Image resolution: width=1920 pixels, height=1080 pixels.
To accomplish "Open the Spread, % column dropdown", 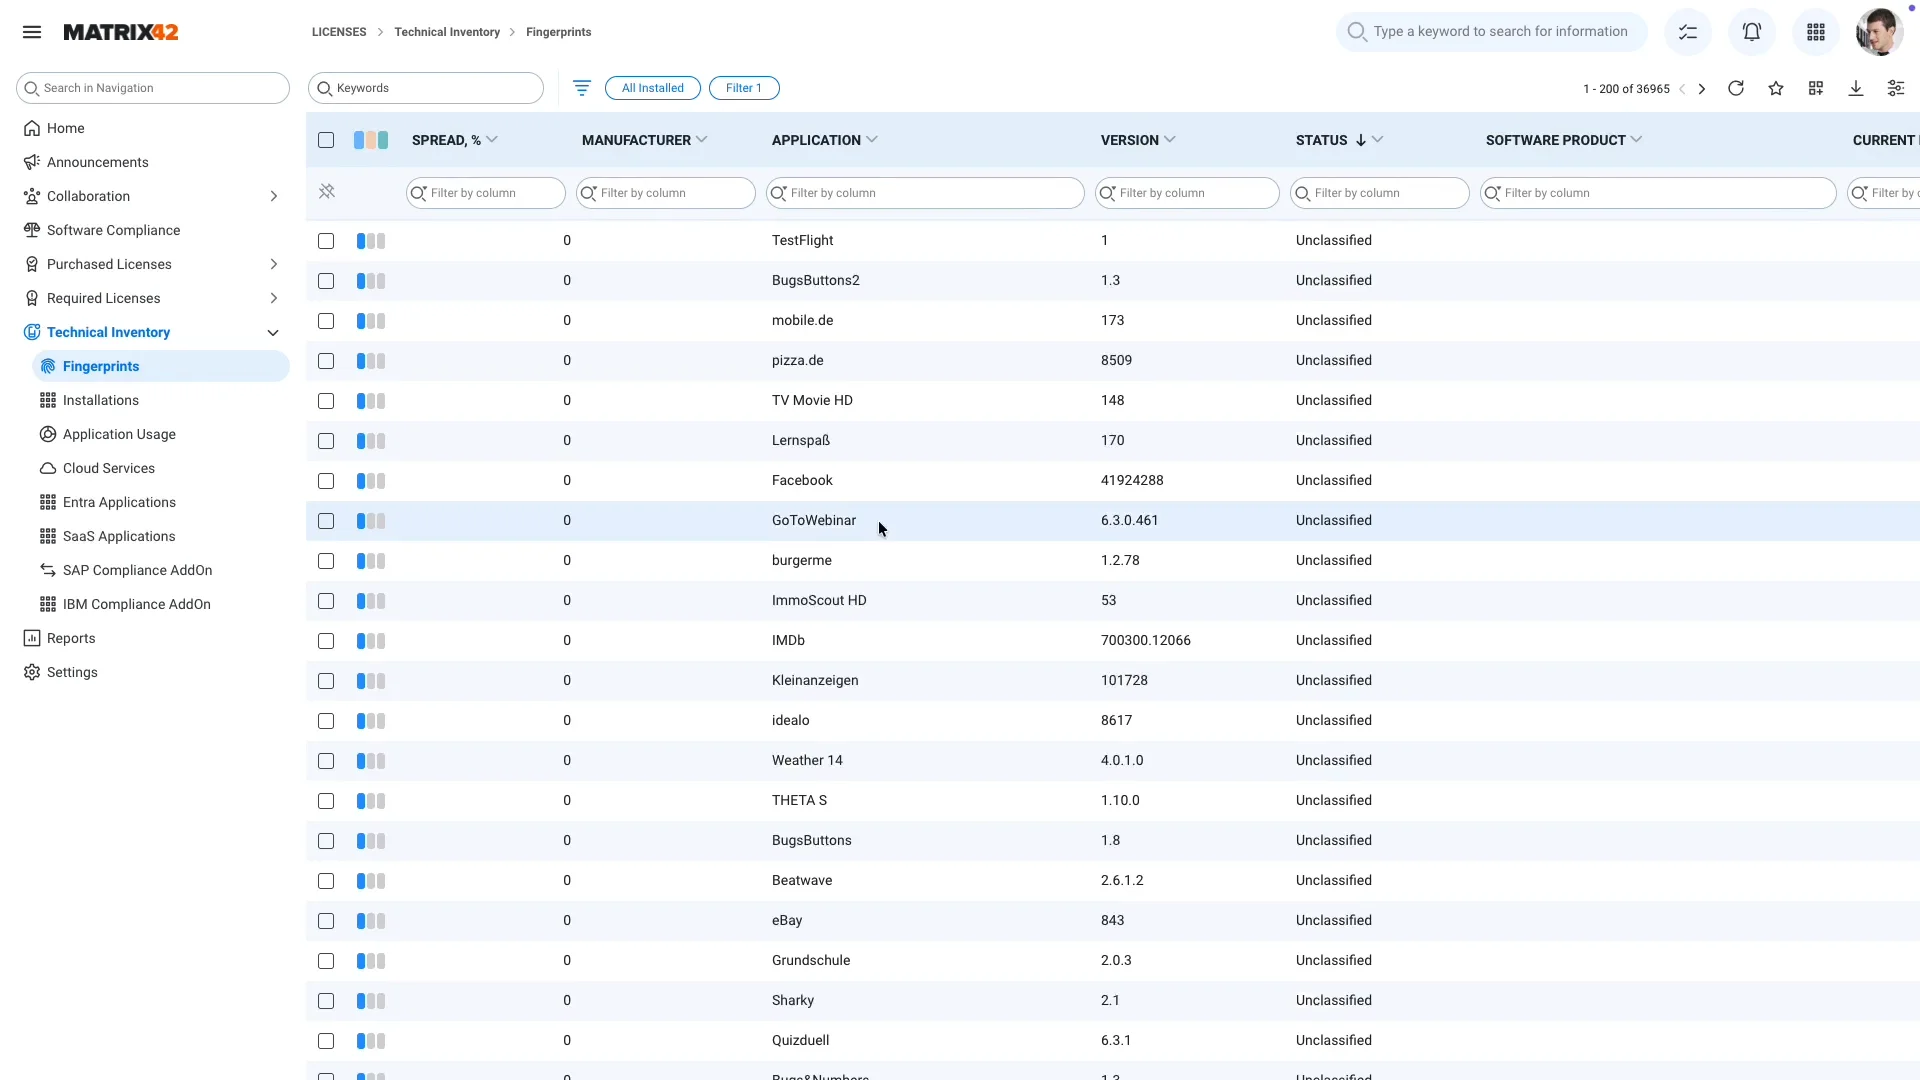I will (492, 140).
